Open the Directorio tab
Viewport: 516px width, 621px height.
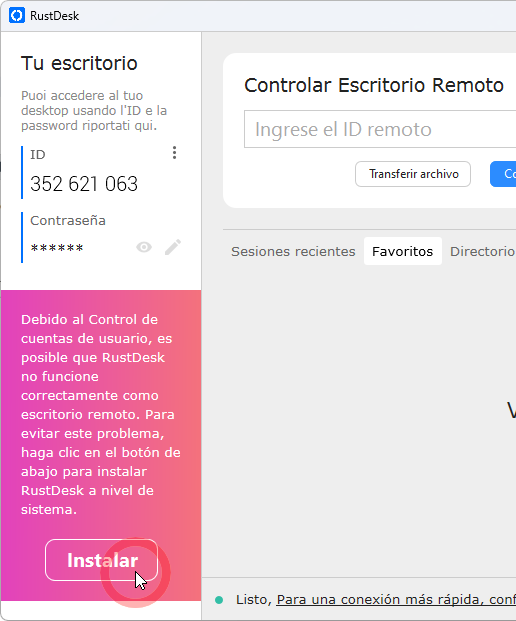(x=483, y=251)
